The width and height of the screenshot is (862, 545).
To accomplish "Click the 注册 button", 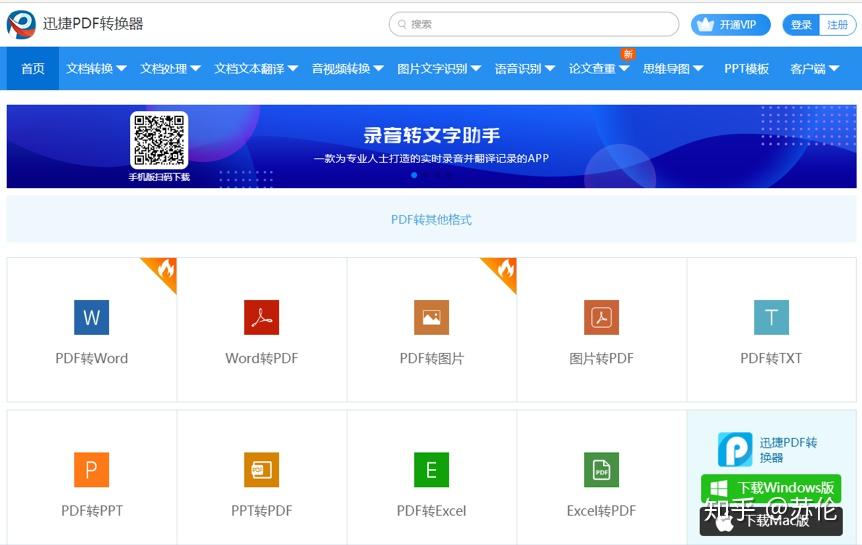I will pos(837,25).
